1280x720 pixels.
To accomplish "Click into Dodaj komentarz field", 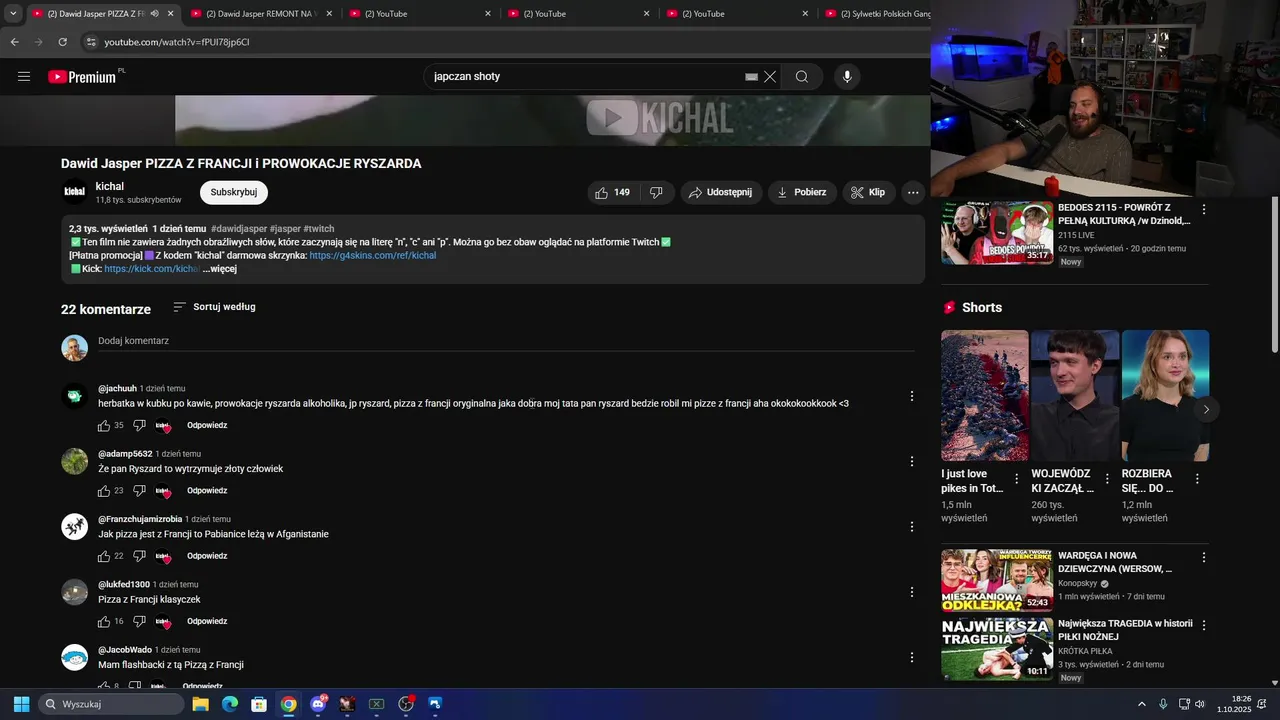I will pos(506,341).
